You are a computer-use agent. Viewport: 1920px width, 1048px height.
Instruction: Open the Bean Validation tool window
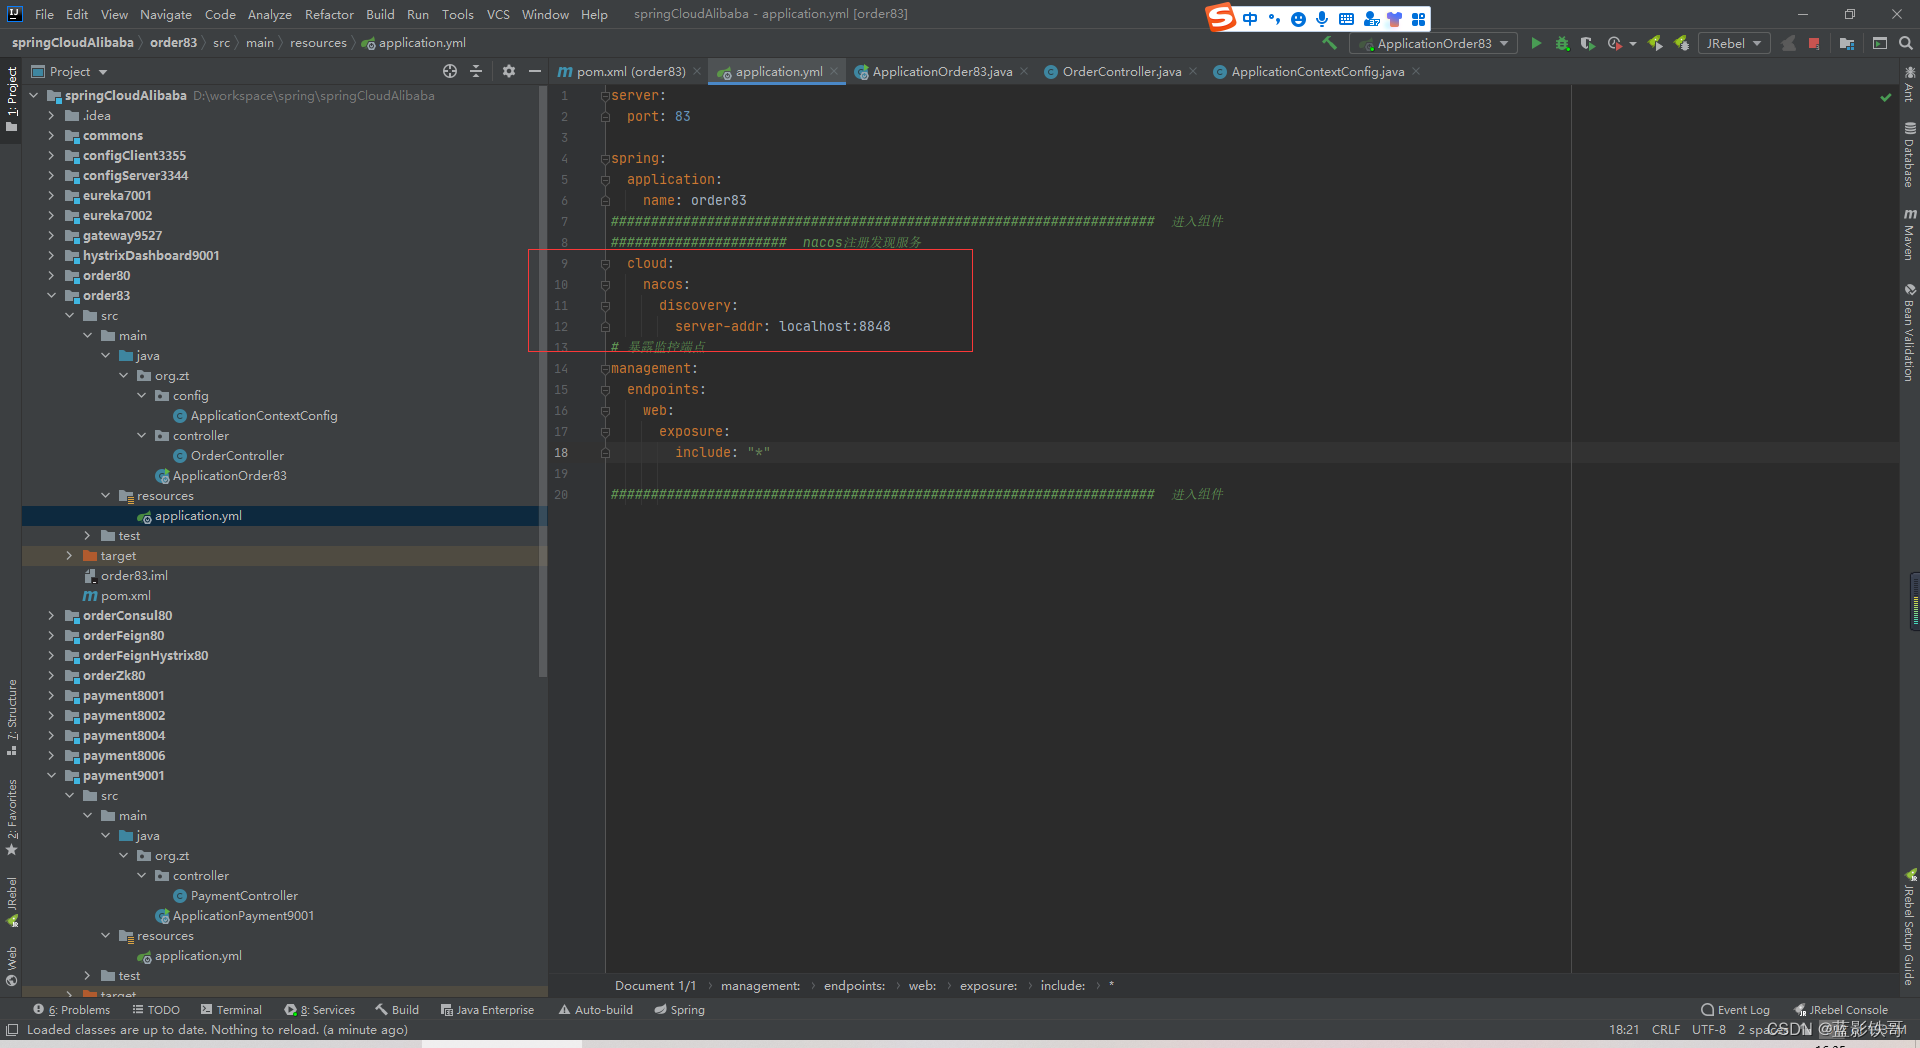(x=1909, y=332)
